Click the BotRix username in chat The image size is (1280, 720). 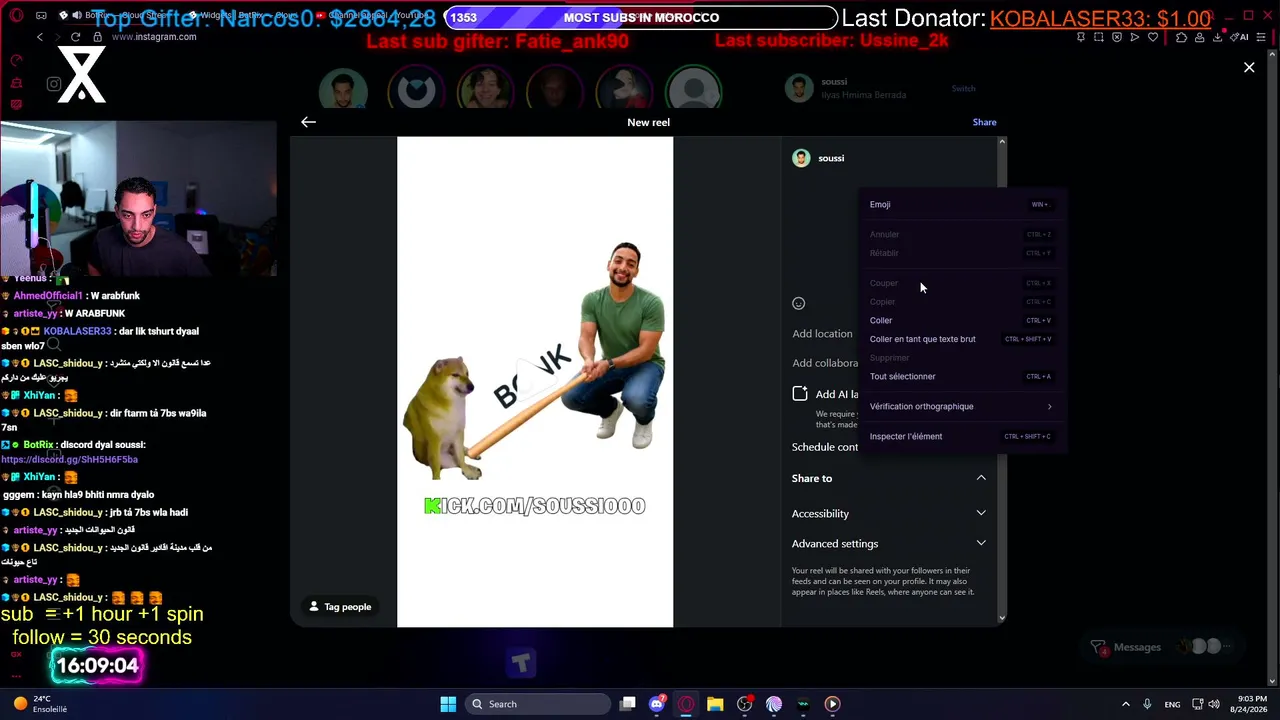click(39, 445)
